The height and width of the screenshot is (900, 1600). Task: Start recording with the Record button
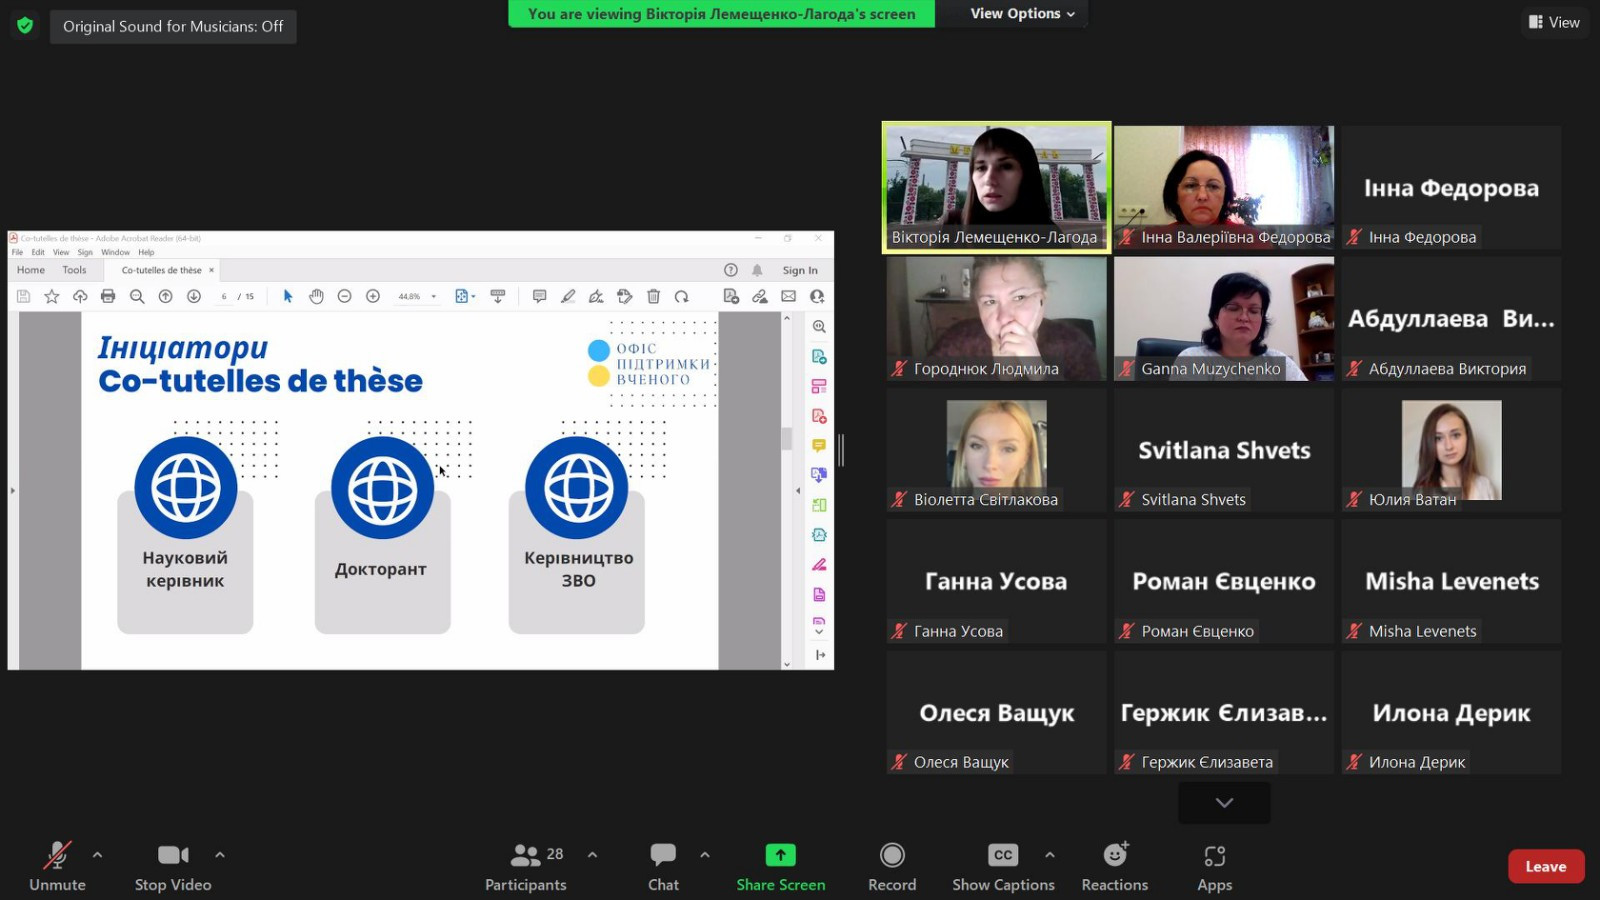pyautogui.click(x=892, y=867)
